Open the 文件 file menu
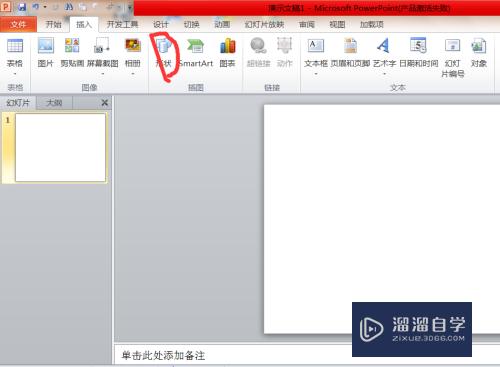This screenshot has height=367, width=500. pos(18,24)
